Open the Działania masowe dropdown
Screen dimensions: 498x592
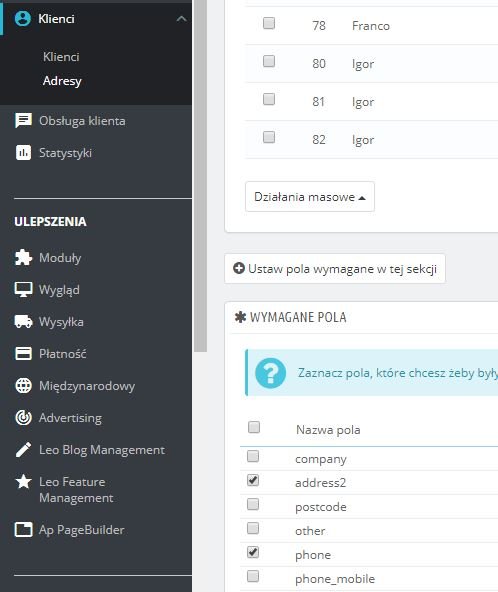click(310, 197)
